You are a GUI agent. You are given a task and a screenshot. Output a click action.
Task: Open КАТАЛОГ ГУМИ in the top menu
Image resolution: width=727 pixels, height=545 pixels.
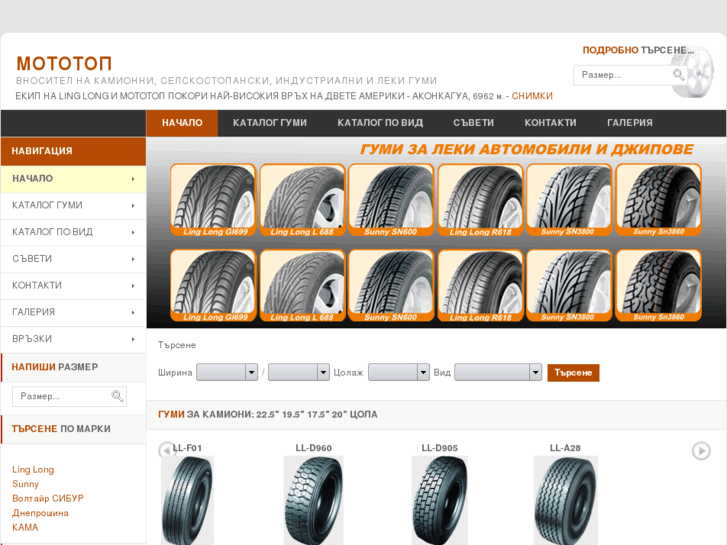[270, 123]
